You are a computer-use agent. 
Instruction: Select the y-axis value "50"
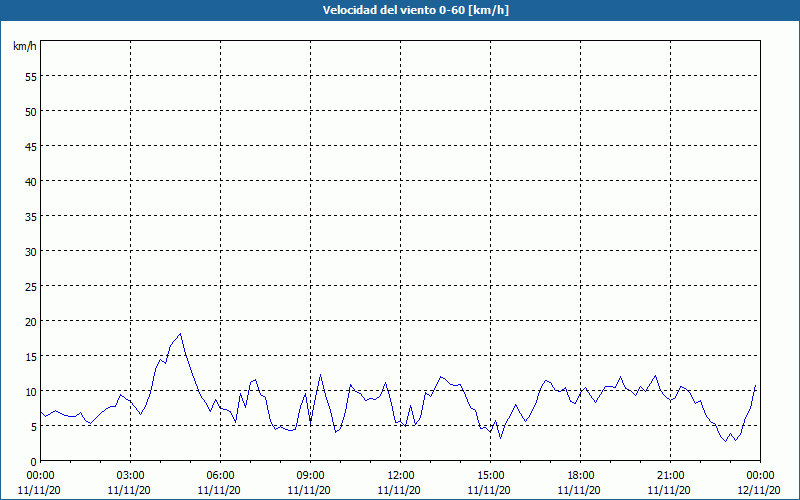31,111
